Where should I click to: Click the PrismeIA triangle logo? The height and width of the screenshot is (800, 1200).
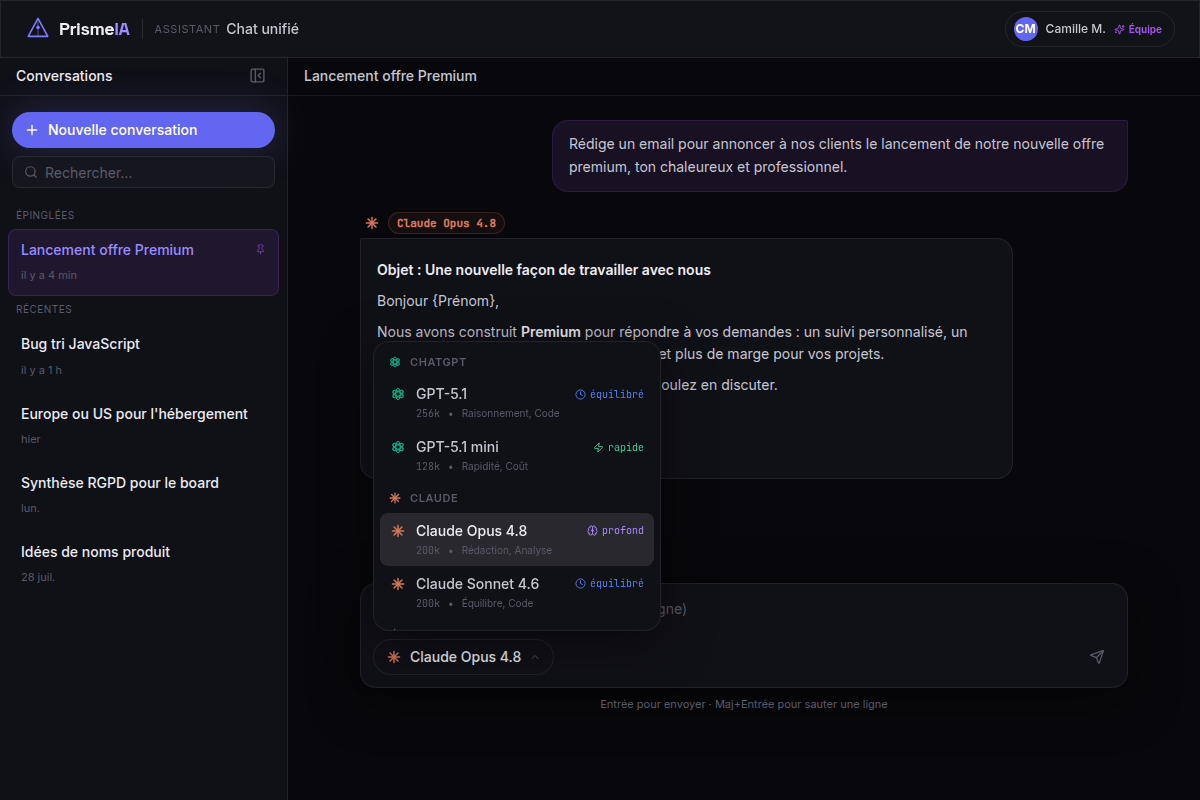click(x=38, y=29)
